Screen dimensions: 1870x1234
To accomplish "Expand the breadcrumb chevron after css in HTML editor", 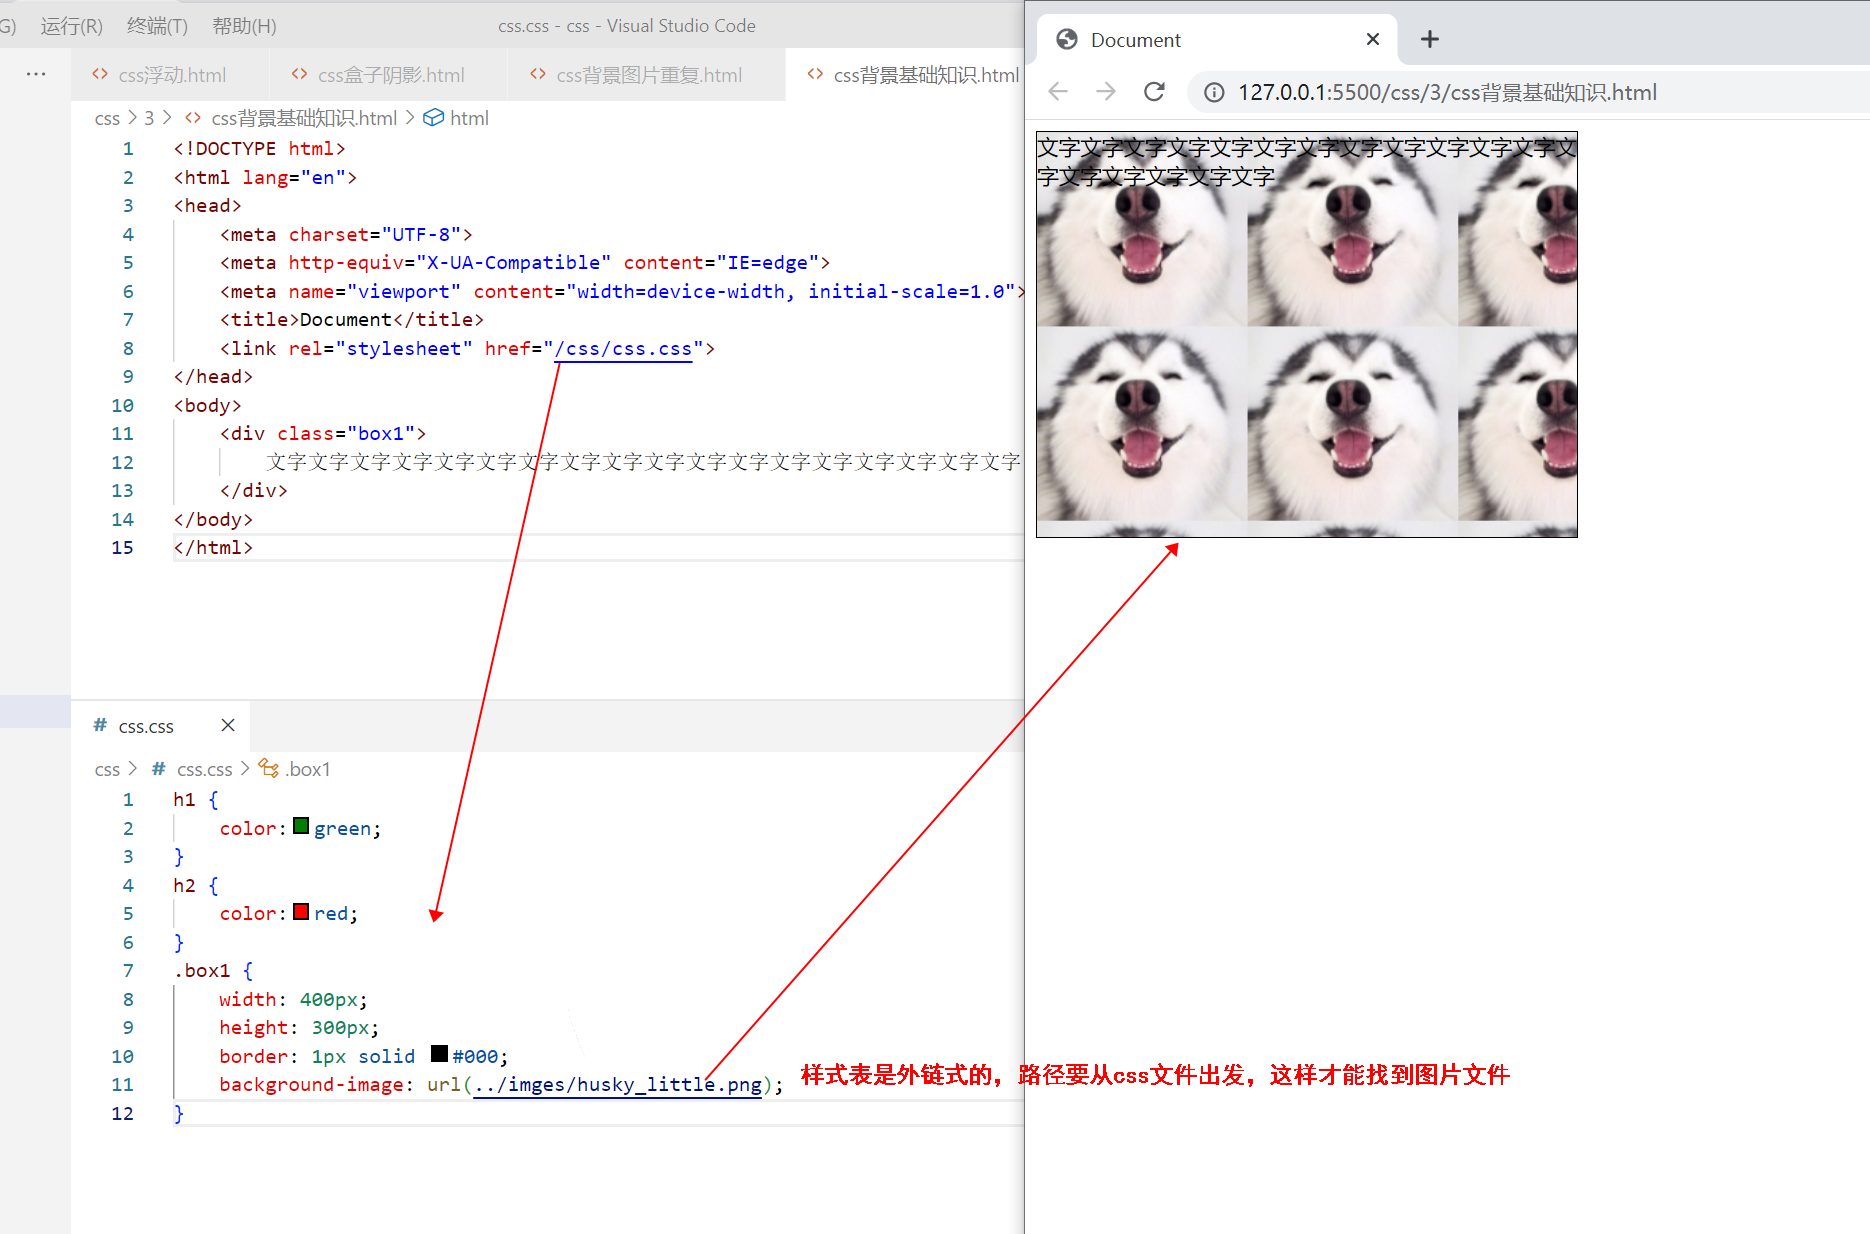I will pyautogui.click(x=132, y=118).
